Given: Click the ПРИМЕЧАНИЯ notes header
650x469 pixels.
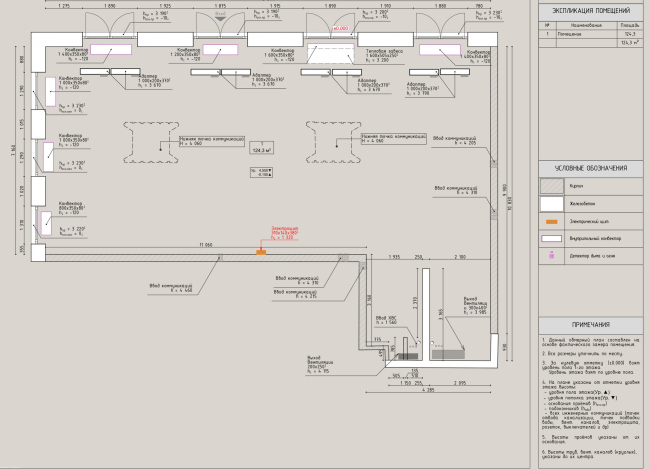Looking at the screenshot, I should tap(591, 325).
